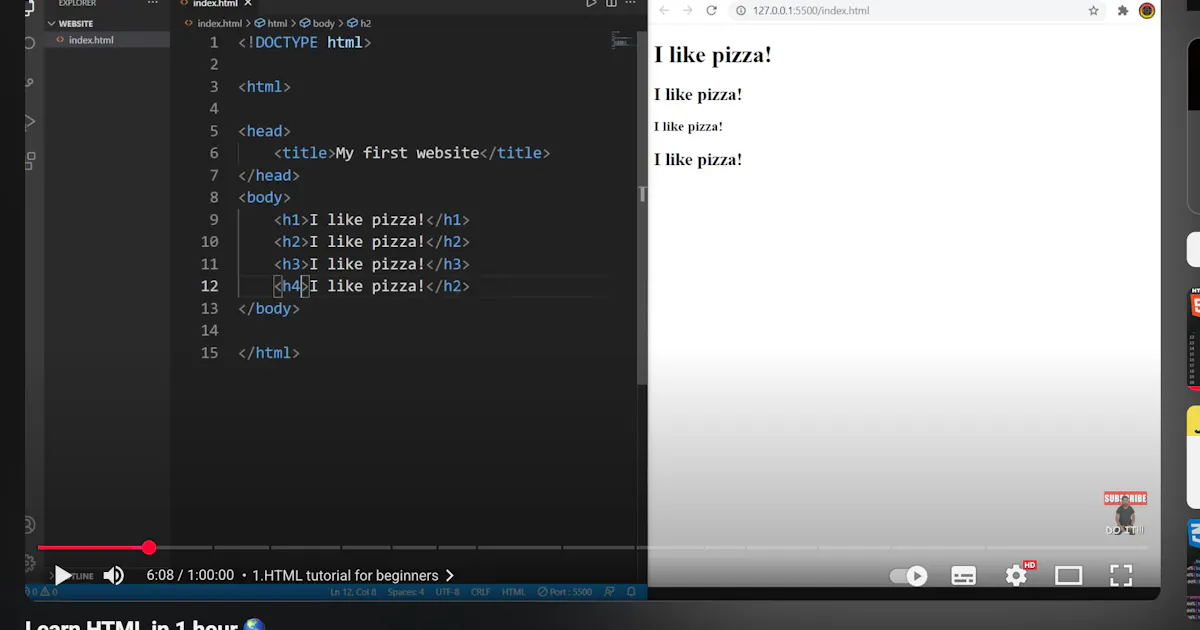The image size is (1200, 630).
Task: Close the index.html editor tab
Action: [x=248, y=4]
